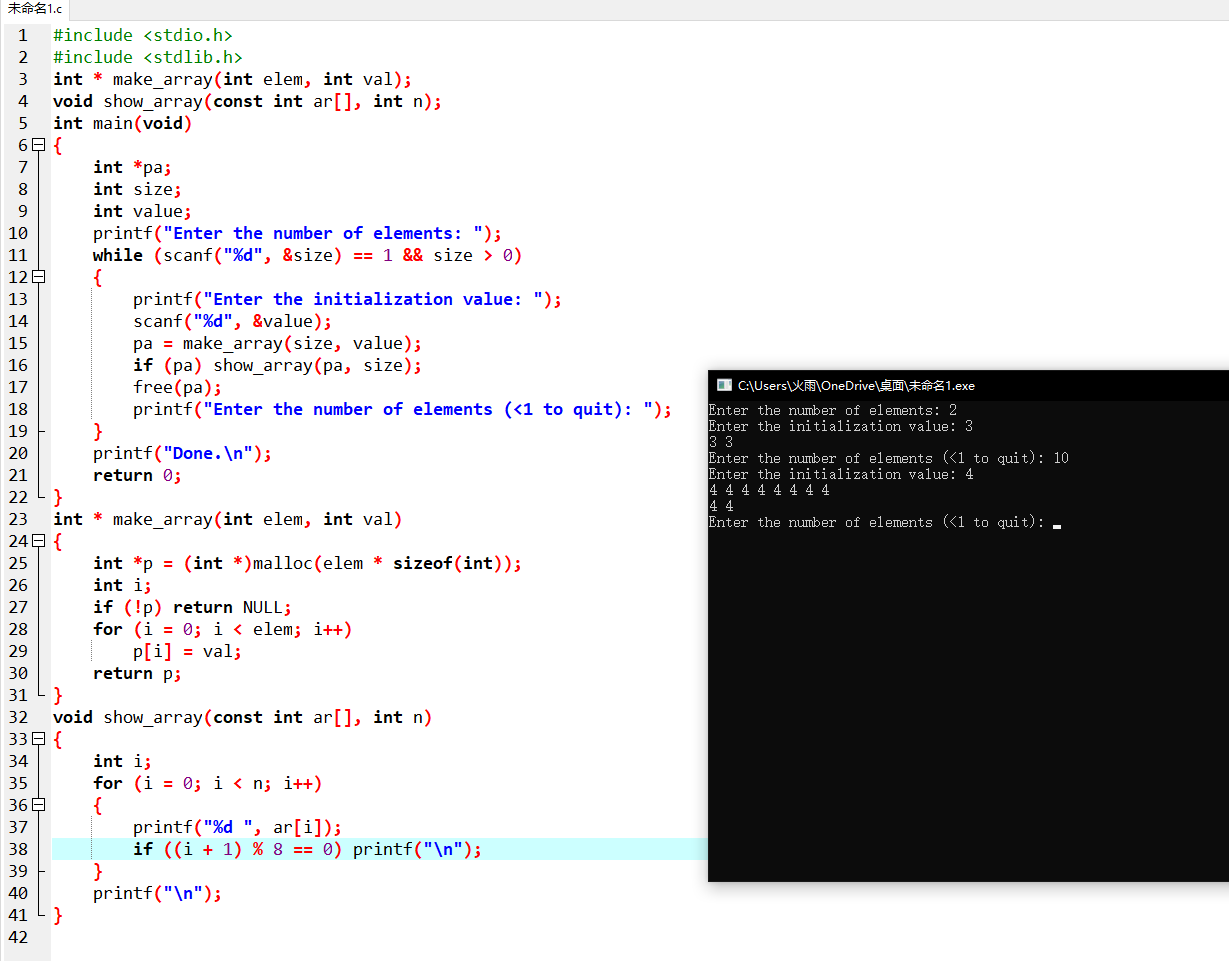Viewport: 1229px width, 961px height.
Task: Click the '(<1 to quit)' printf in code
Action: coord(403,409)
